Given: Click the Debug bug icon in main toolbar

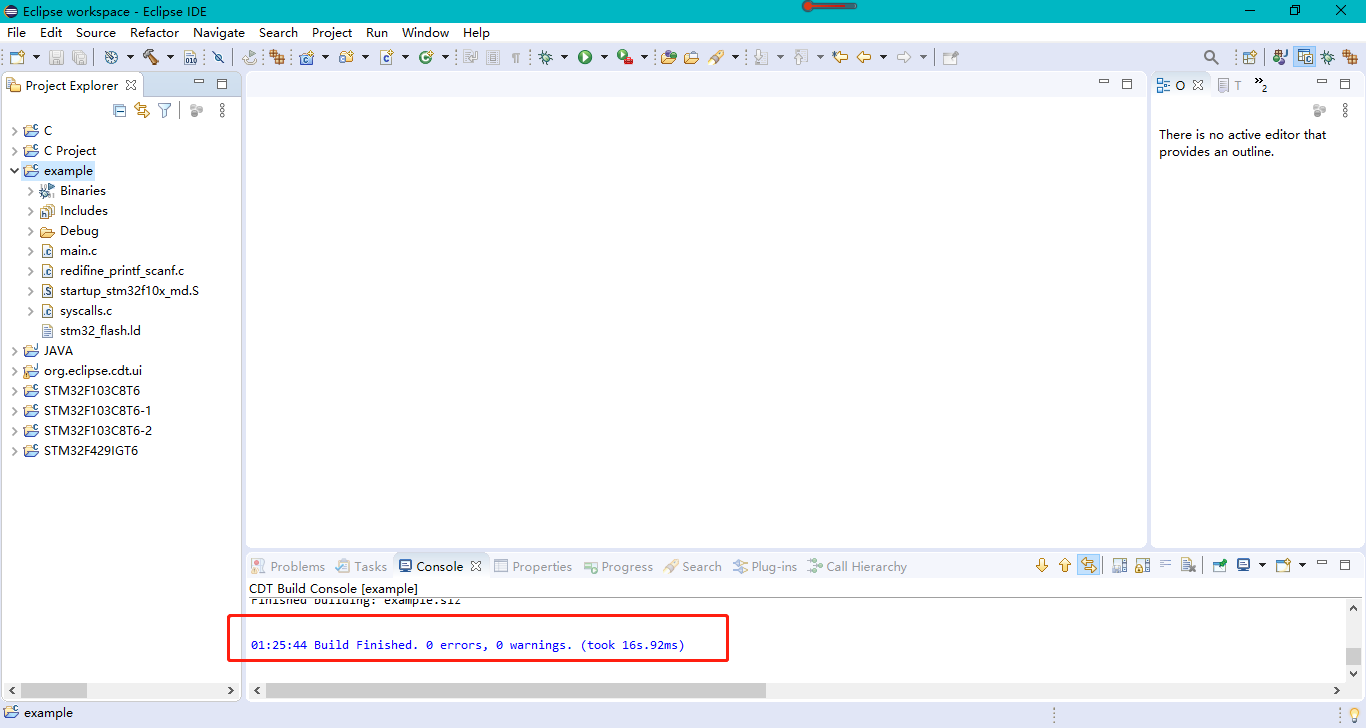Looking at the screenshot, I should 545,57.
